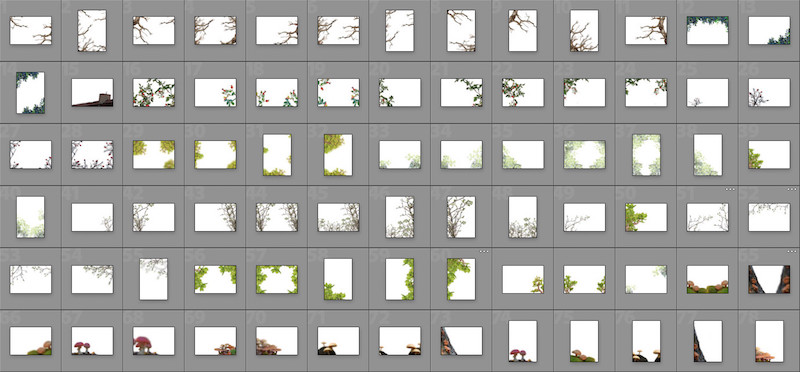Select thumbnail 15 showing the dark rooftop

[92, 92]
